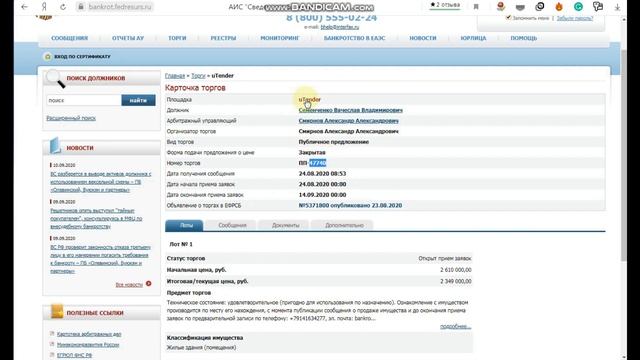The height and width of the screenshot is (360, 640).
Task: Click the 'Торги' breadcrumb link
Action: click(198, 76)
